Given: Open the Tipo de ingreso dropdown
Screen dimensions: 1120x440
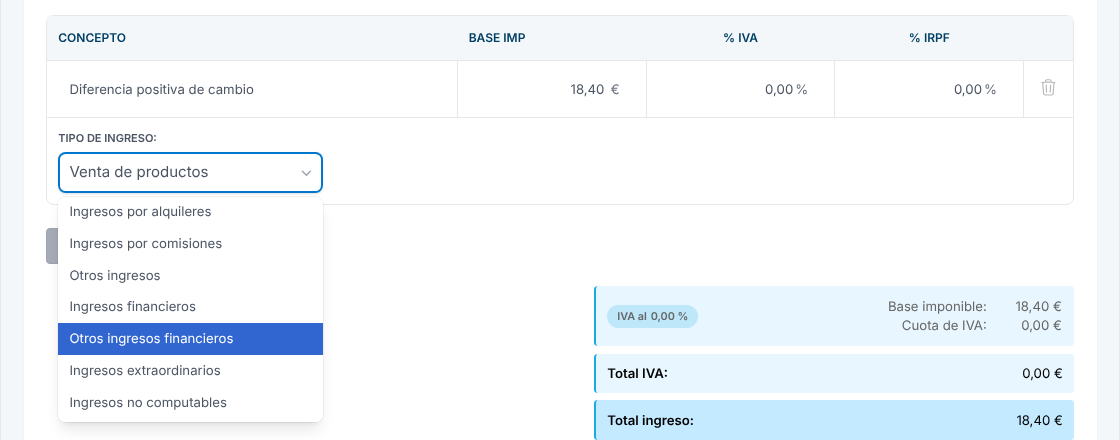Looking at the screenshot, I should tap(190, 172).
